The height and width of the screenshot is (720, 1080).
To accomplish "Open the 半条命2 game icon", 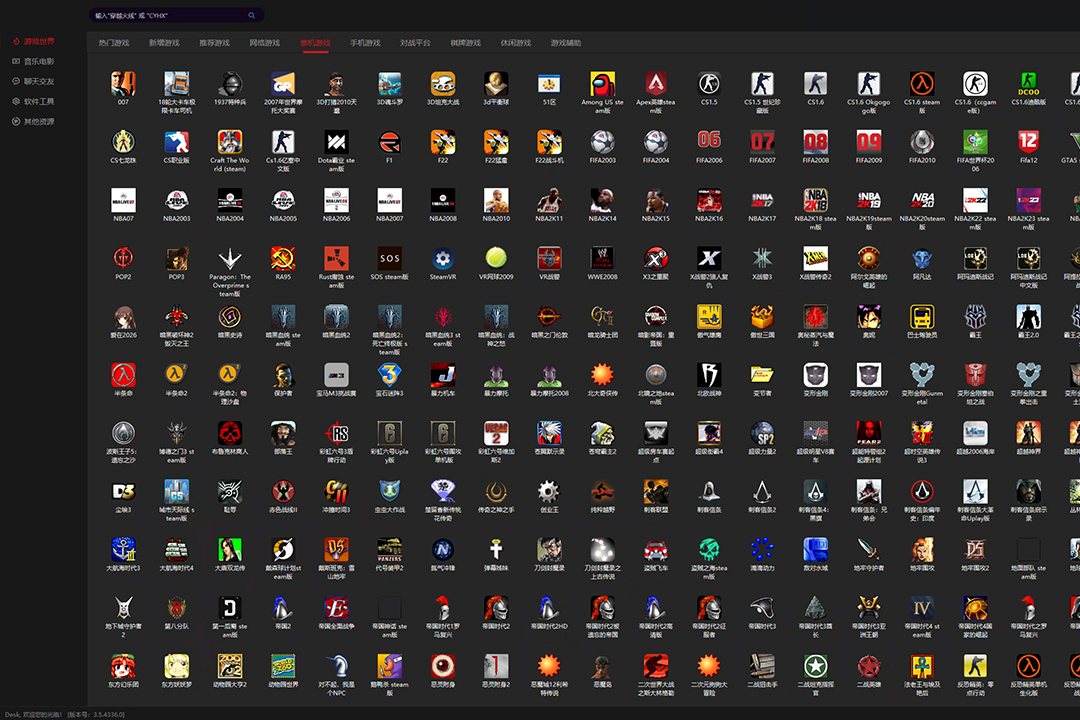I will pos(177,376).
